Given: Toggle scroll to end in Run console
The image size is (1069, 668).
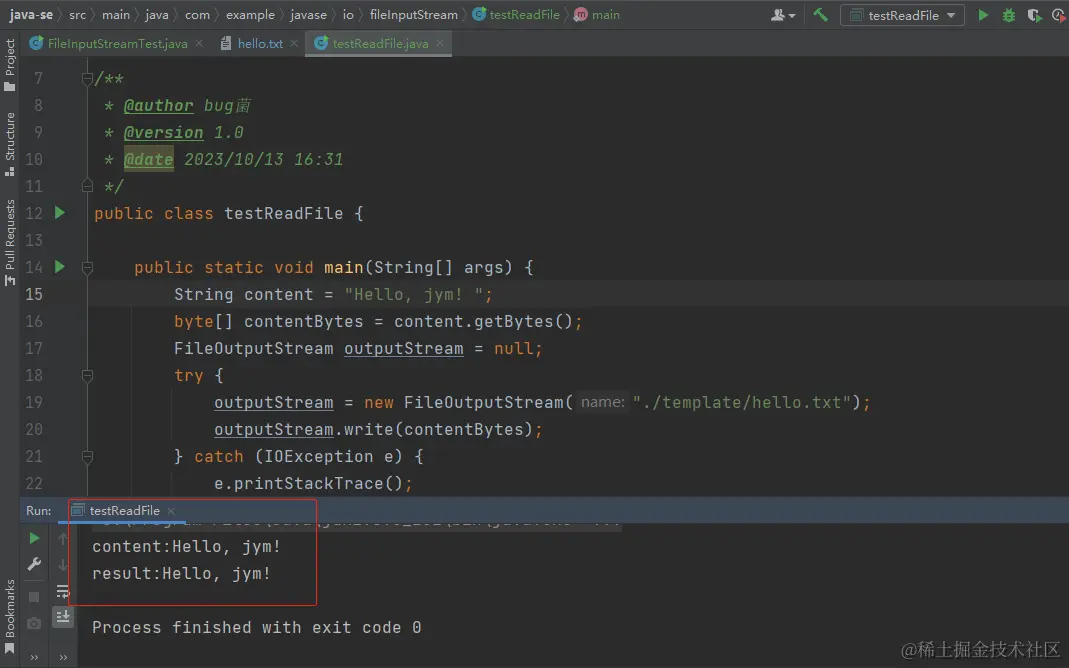Looking at the screenshot, I should pyautogui.click(x=63, y=617).
